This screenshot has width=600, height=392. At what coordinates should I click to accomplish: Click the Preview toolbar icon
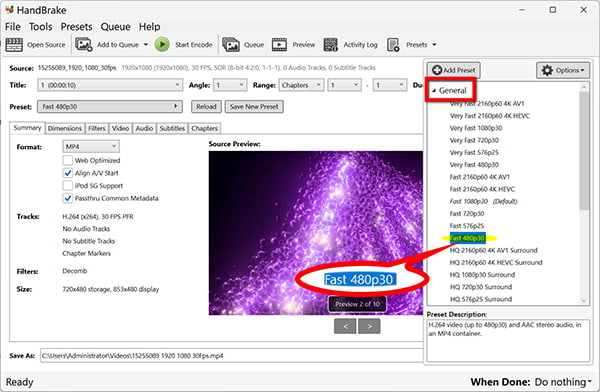click(x=279, y=44)
